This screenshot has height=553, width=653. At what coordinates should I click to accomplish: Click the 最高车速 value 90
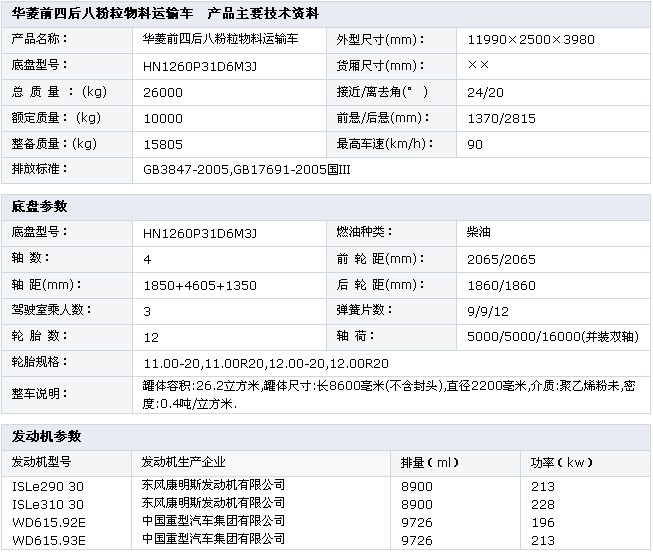(x=476, y=144)
